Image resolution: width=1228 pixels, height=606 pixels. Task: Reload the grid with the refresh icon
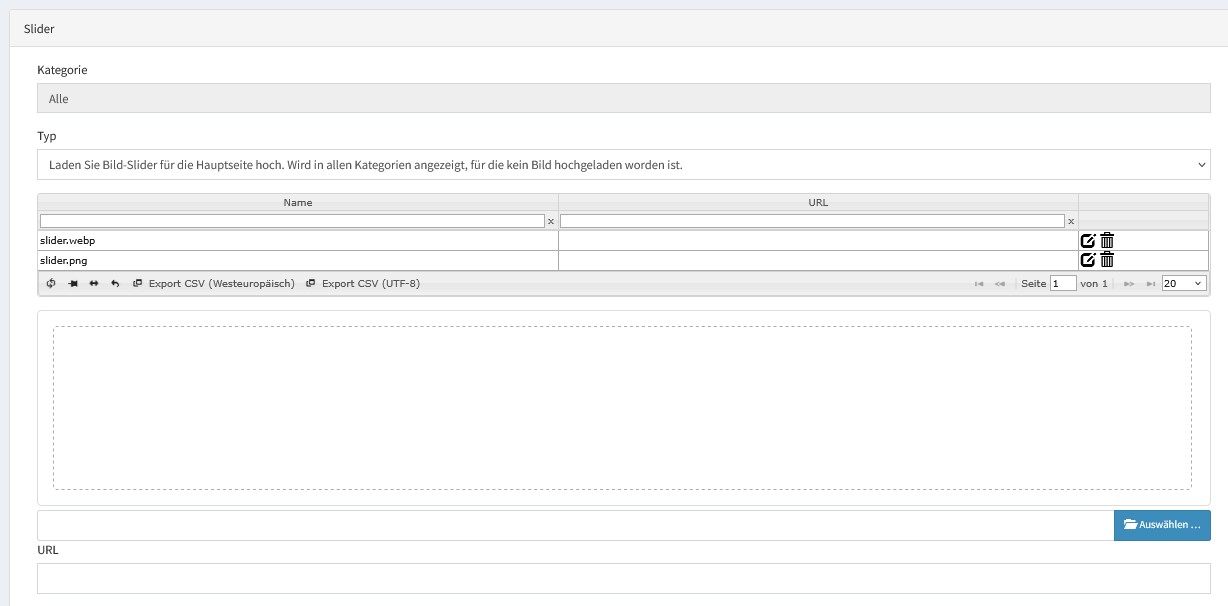click(51, 284)
